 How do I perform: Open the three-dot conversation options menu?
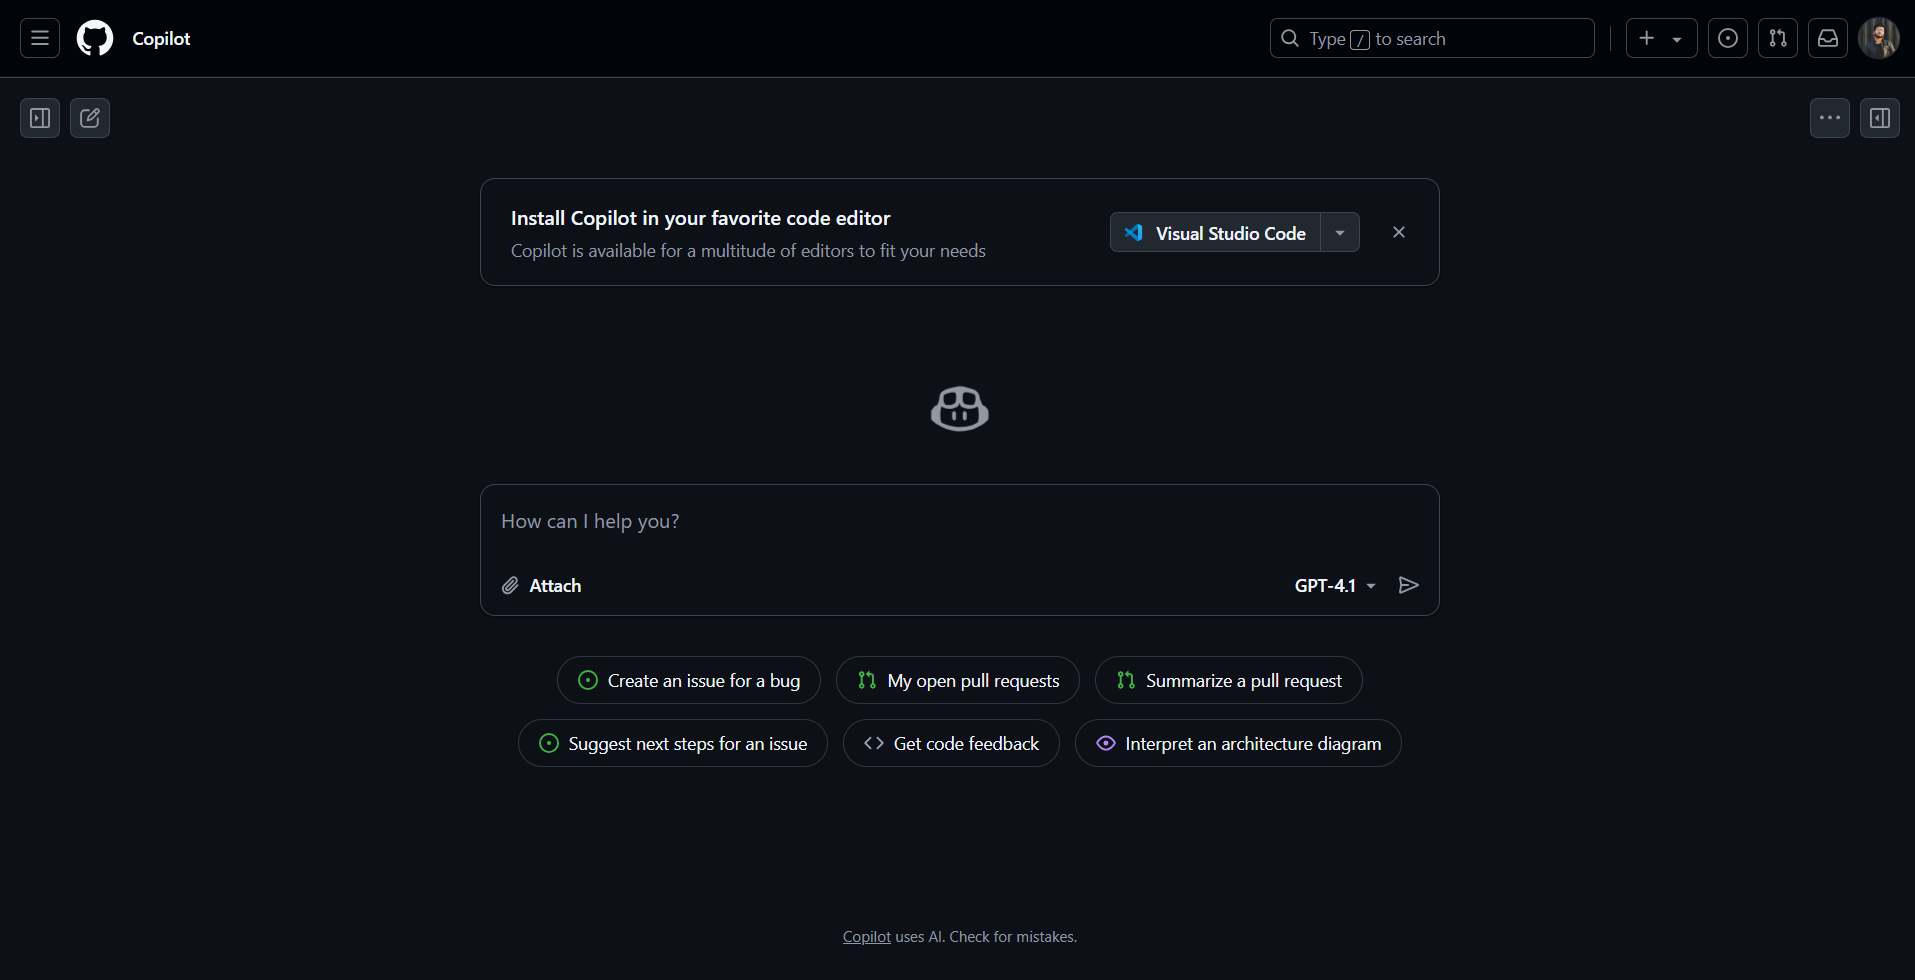tap(1830, 118)
